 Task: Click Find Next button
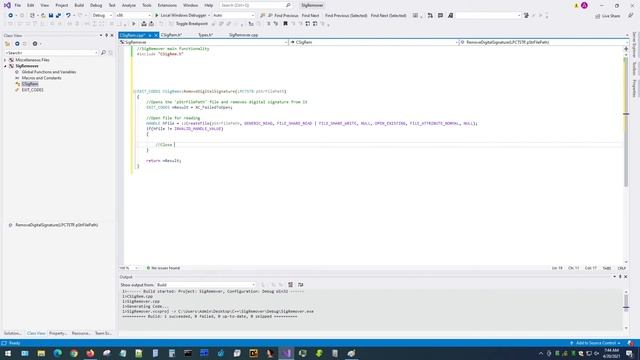310,16
